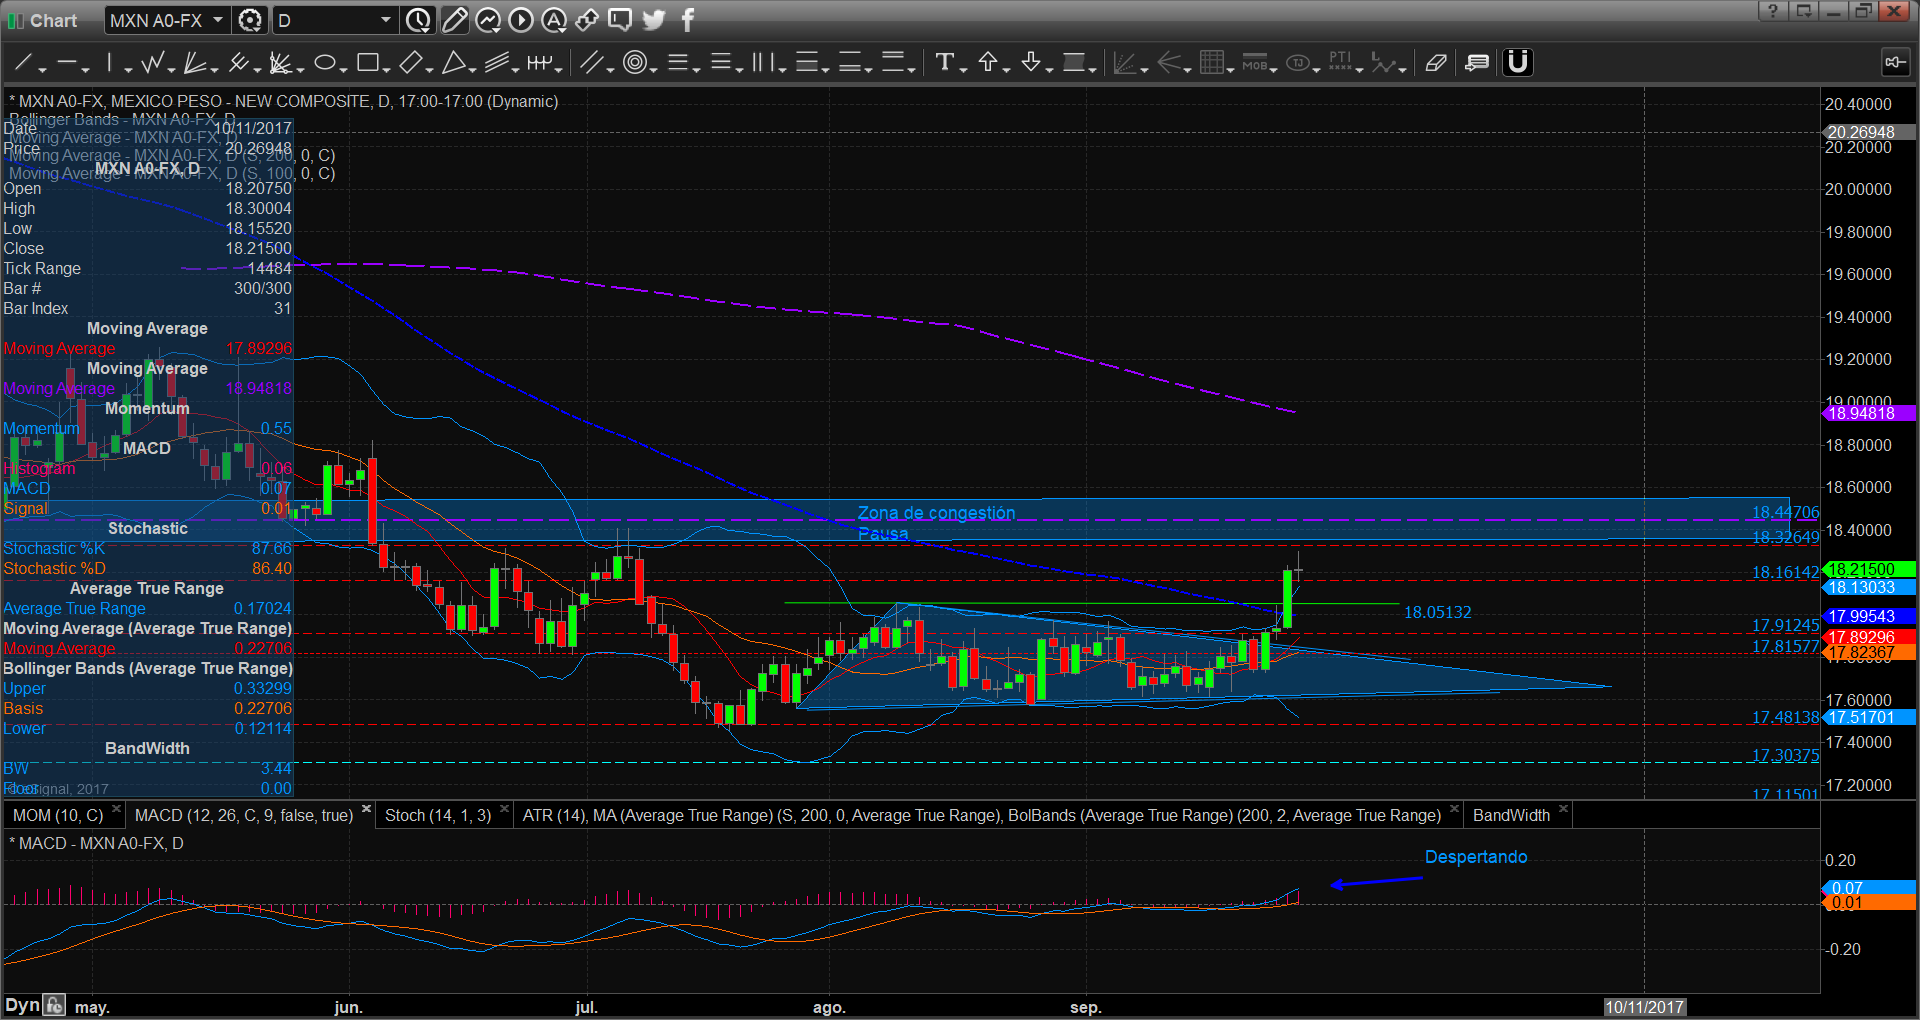Select the triangle drawing tool
This screenshot has height=1020, width=1920.
tap(453, 63)
